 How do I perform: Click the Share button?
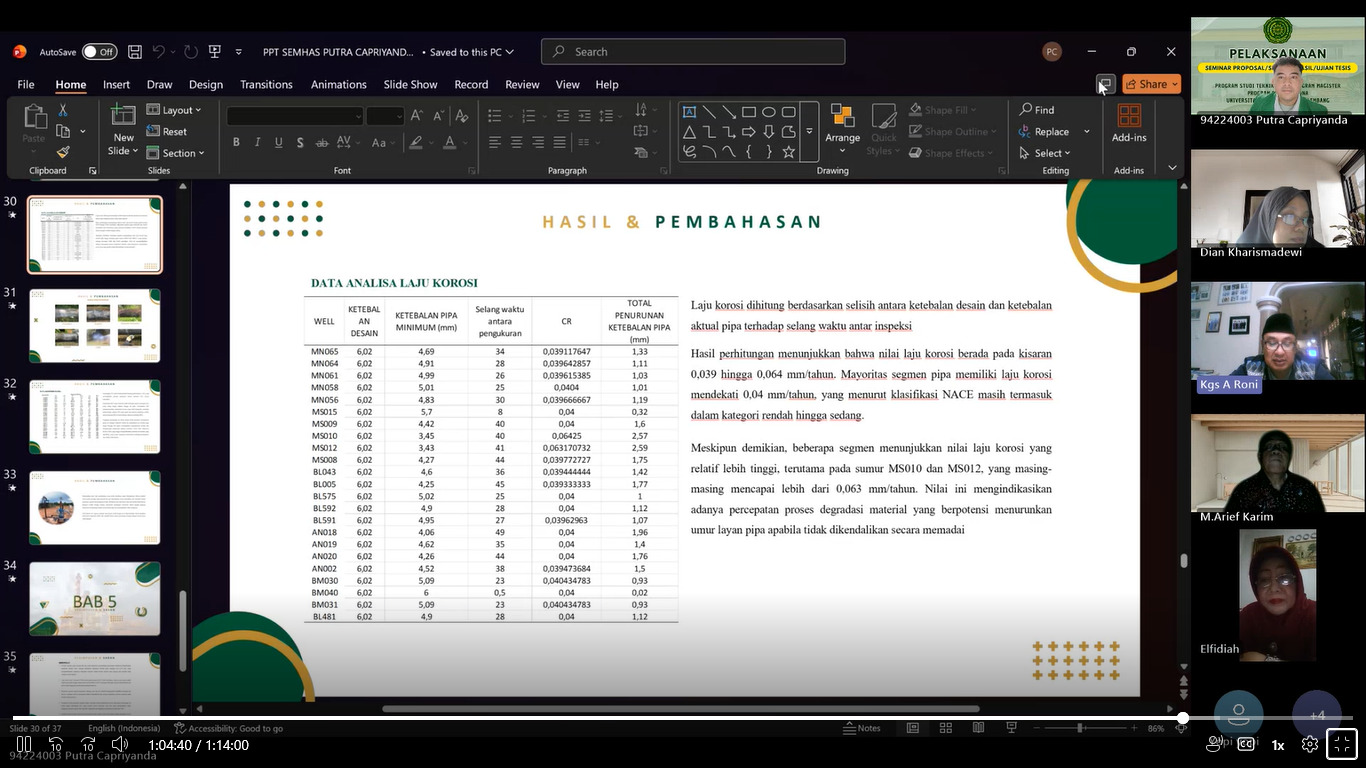click(x=1151, y=84)
